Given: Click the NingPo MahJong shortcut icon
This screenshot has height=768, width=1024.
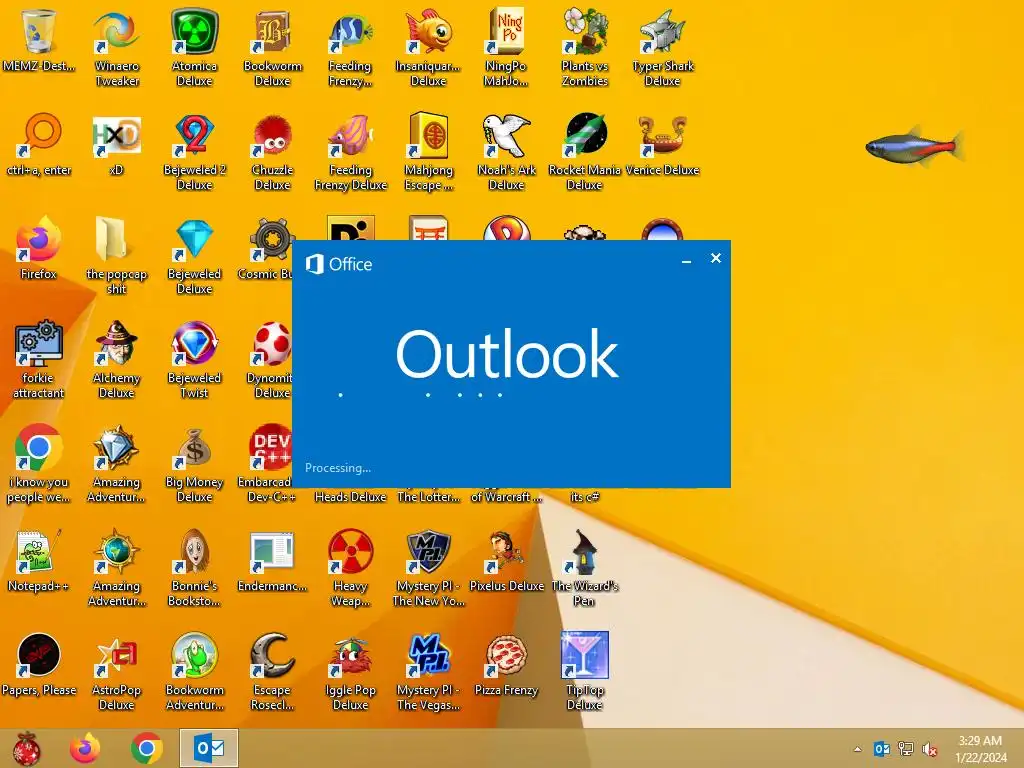Looking at the screenshot, I should coord(506,31).
